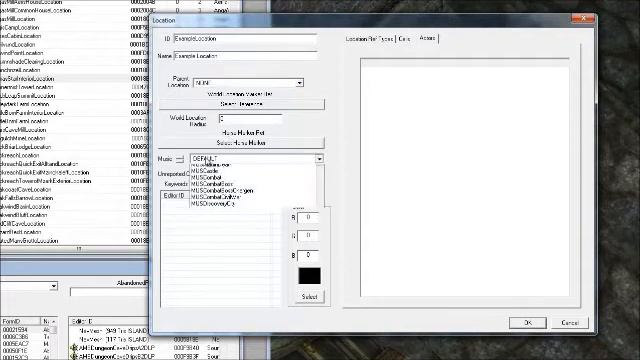This screenshot has height=360, width=640.
Task: Click OK in the Location dialog
Action: click(528, 322)
